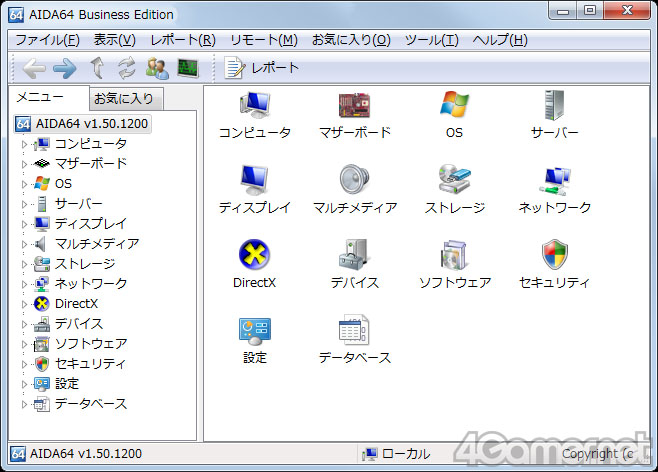Open the ストレージ drive large icon
The width and height of the screenshot is (658, 472).
[x=454, y=179]
